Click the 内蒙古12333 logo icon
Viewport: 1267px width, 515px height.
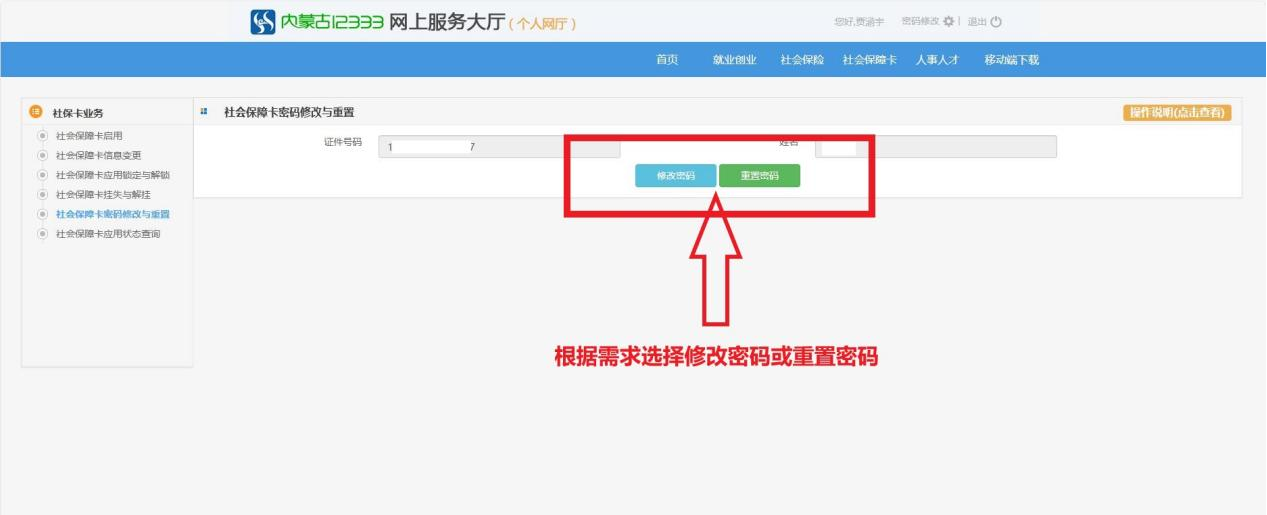click(x=262, y=21)
